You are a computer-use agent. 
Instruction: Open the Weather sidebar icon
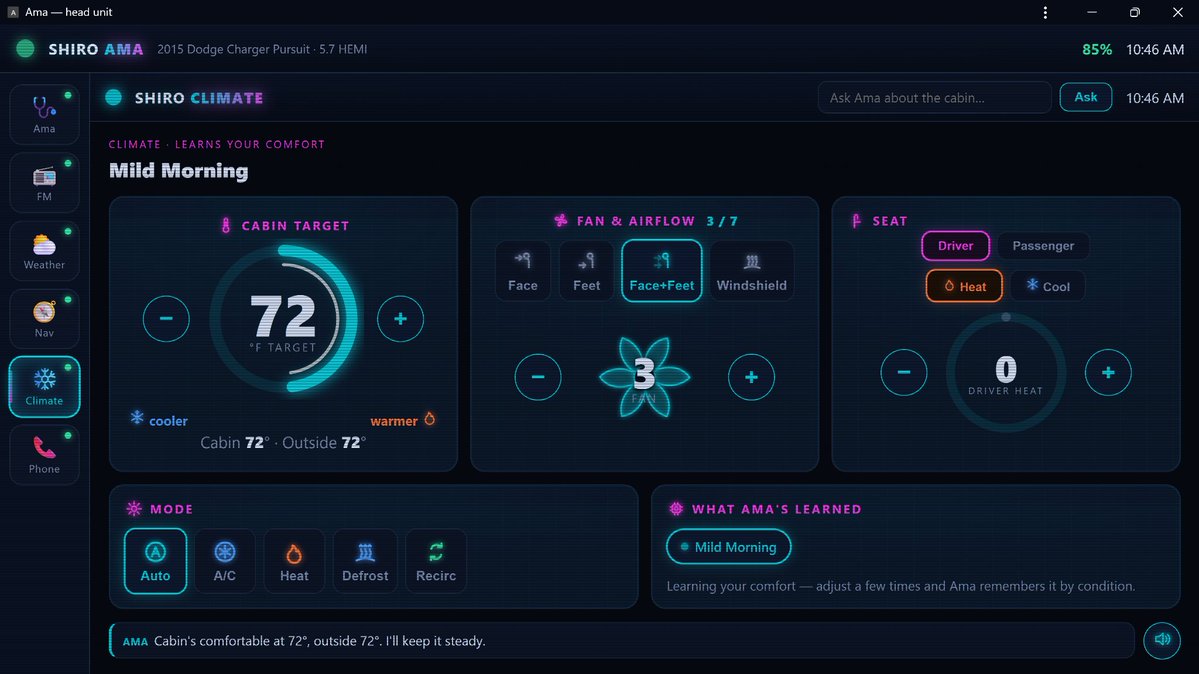coord(44,251)
